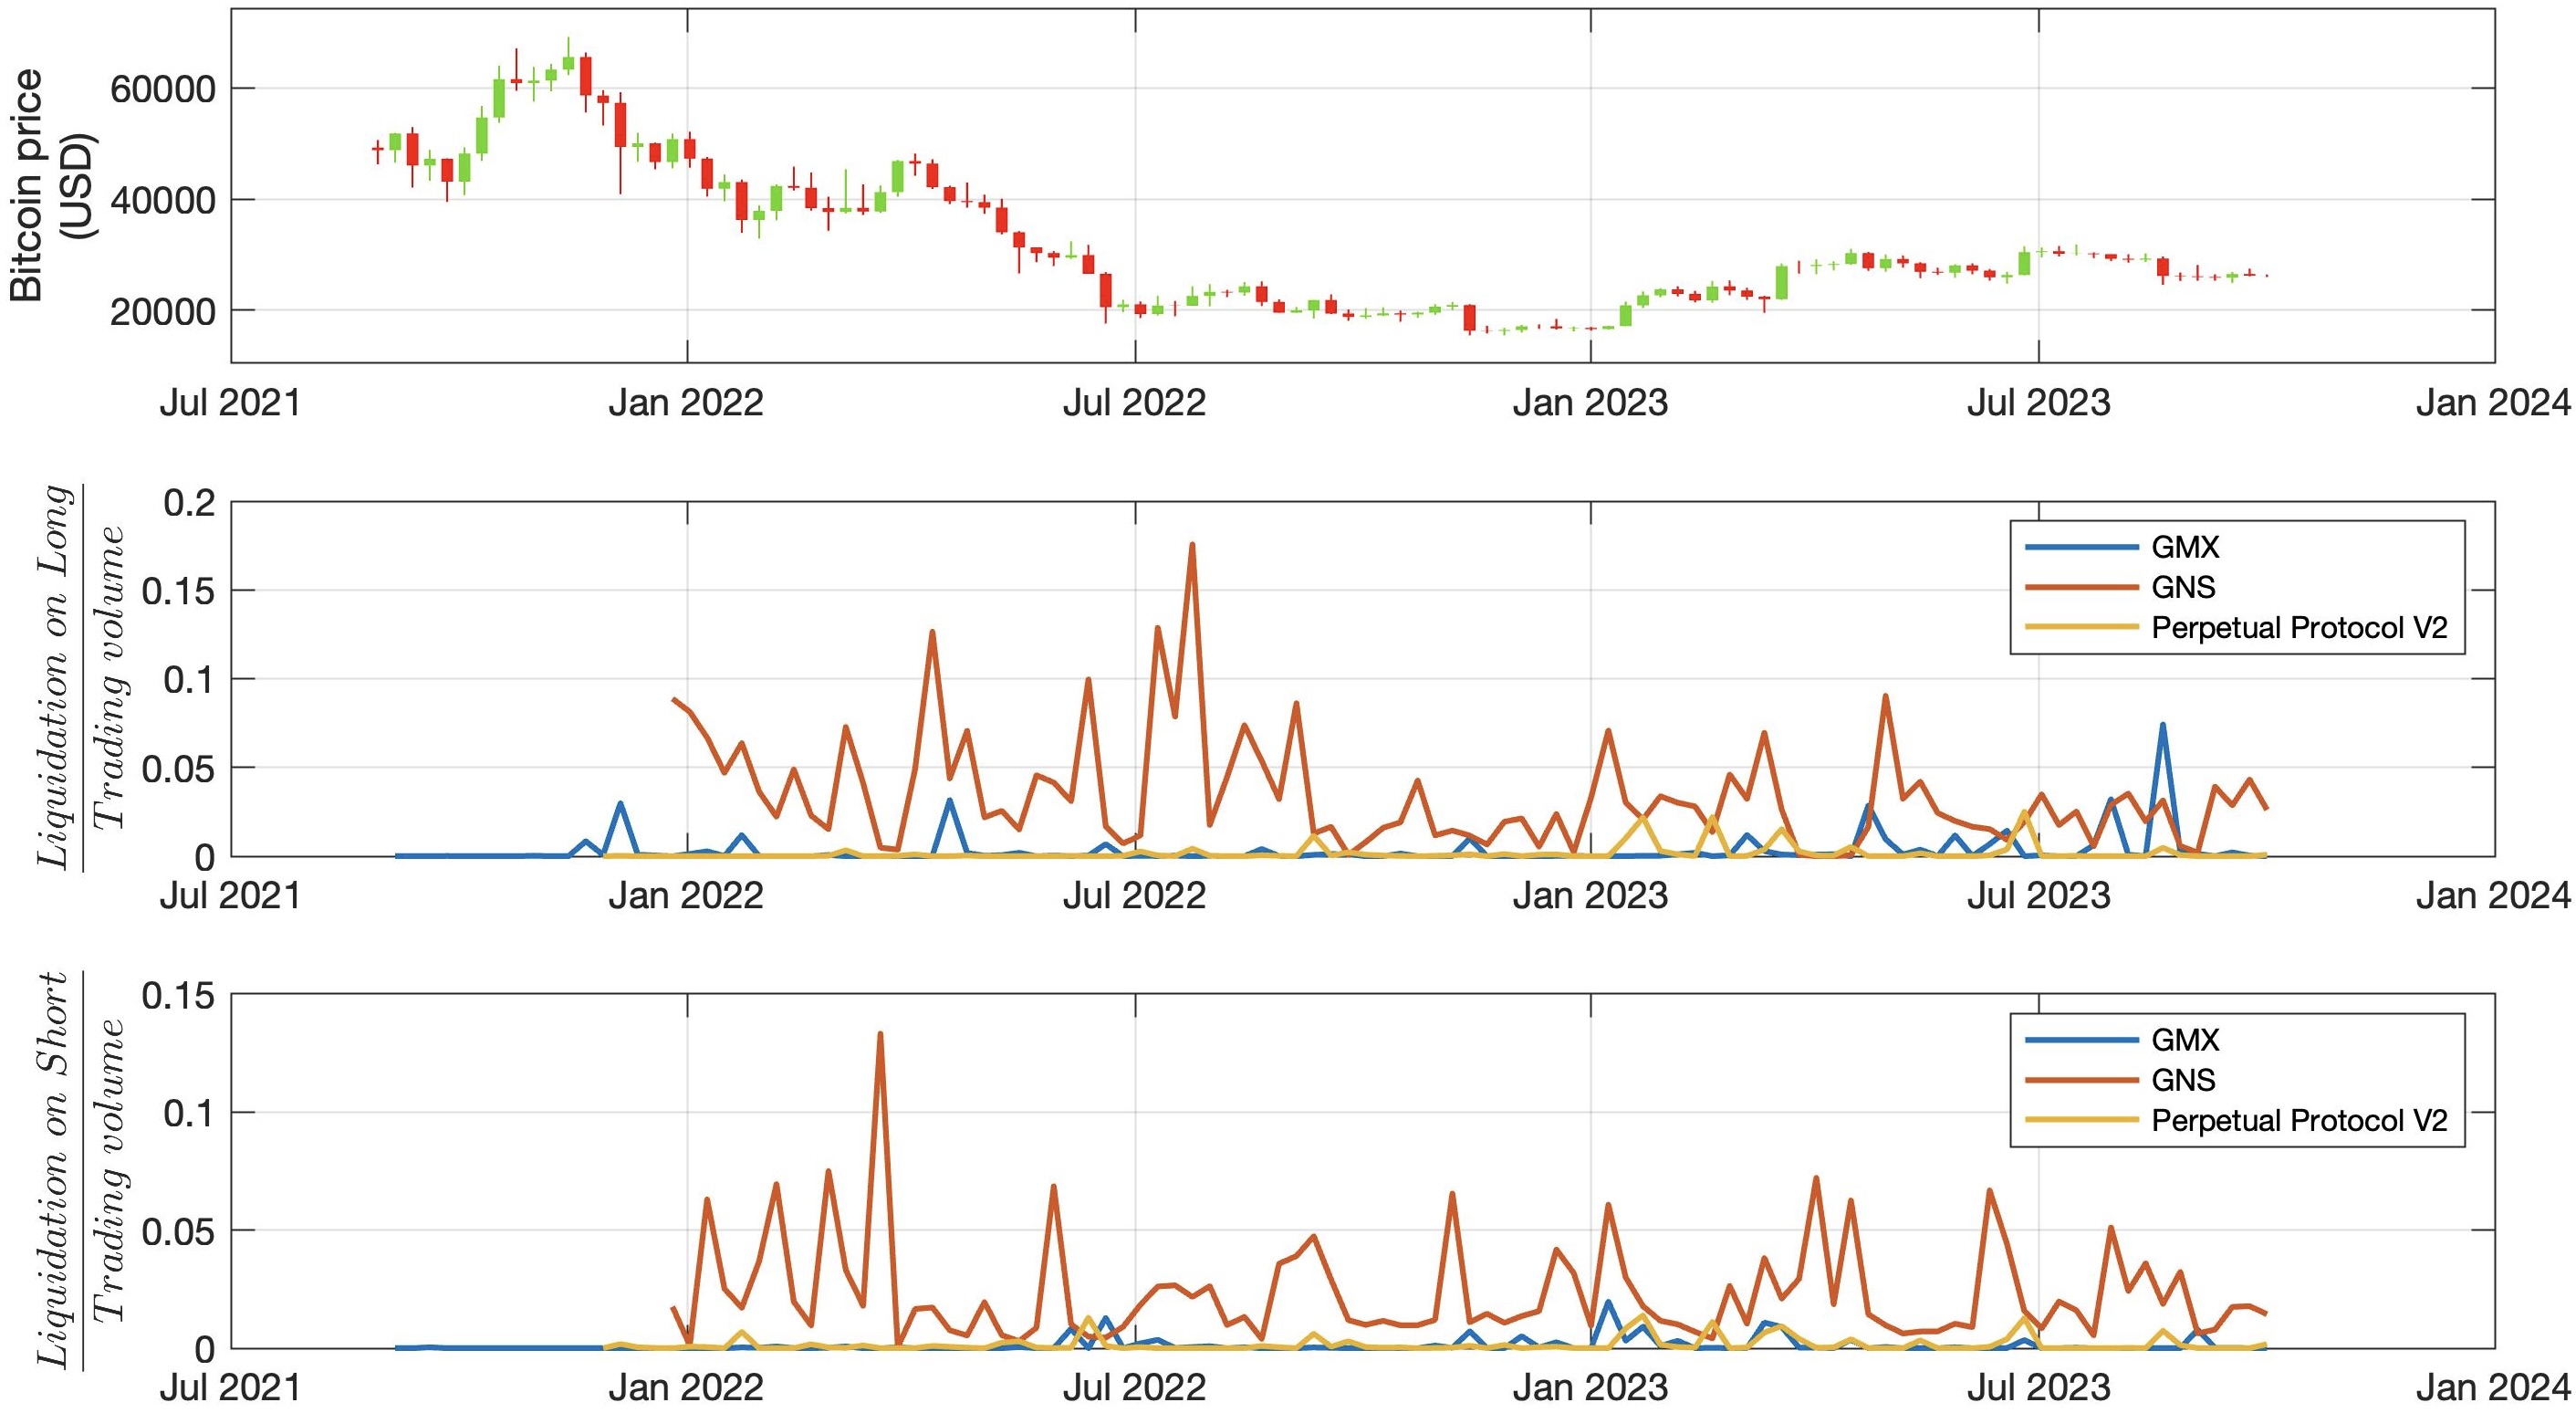This screenshot has width=2576, height=1413.
Task: Click the Jul 2022 tick label under the long liquidation chart
Action: tap(1134, 895)
